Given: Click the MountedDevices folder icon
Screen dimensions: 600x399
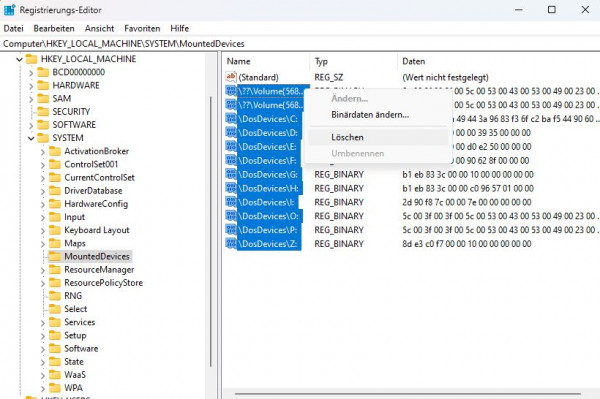Looking at the screenshot, I should point(55,257).
